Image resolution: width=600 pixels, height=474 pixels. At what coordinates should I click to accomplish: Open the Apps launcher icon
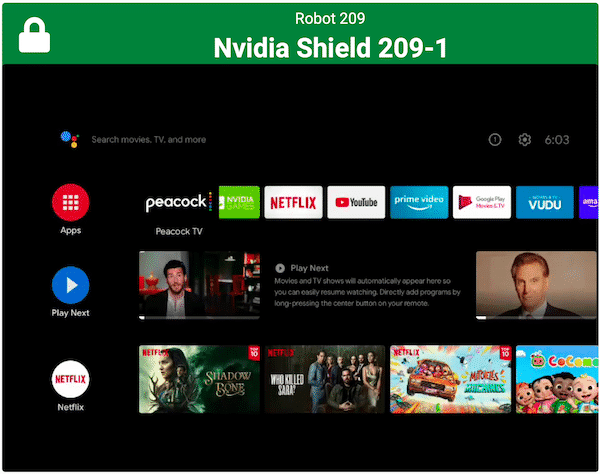point(70,202)
